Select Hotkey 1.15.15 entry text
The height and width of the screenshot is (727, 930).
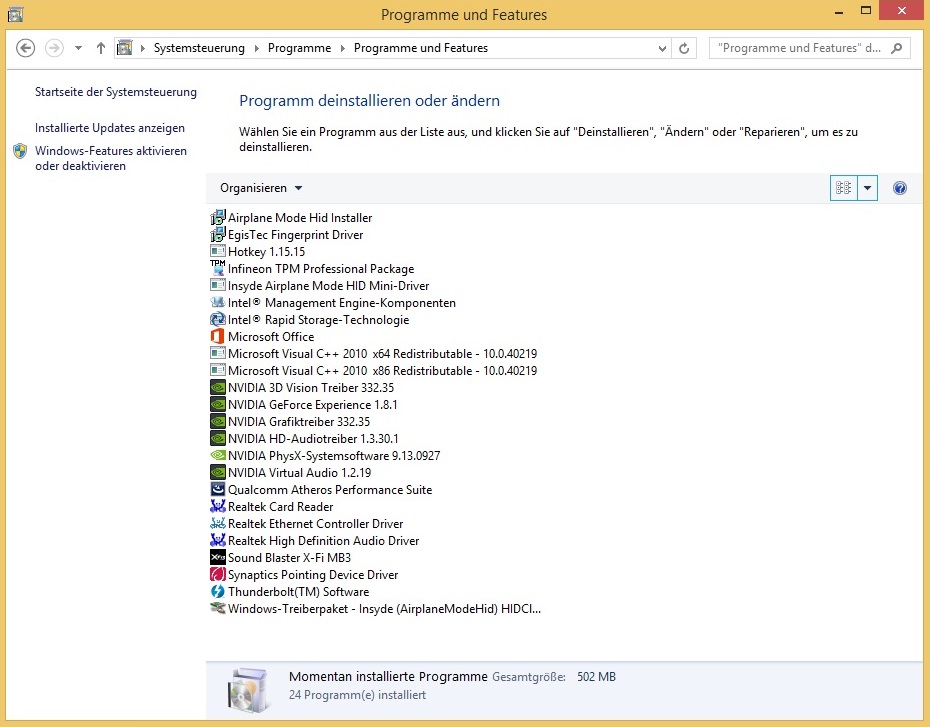266,252
